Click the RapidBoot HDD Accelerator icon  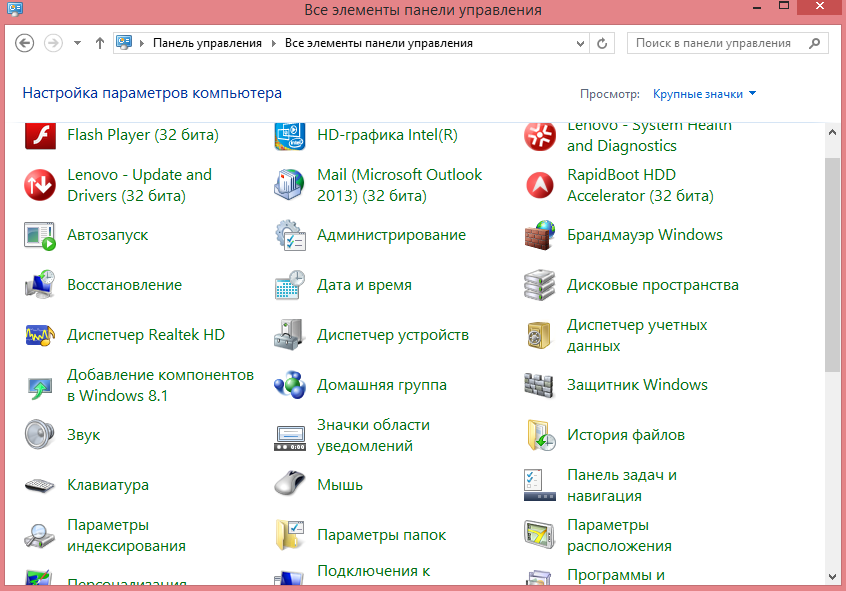[x=540, y=185]
